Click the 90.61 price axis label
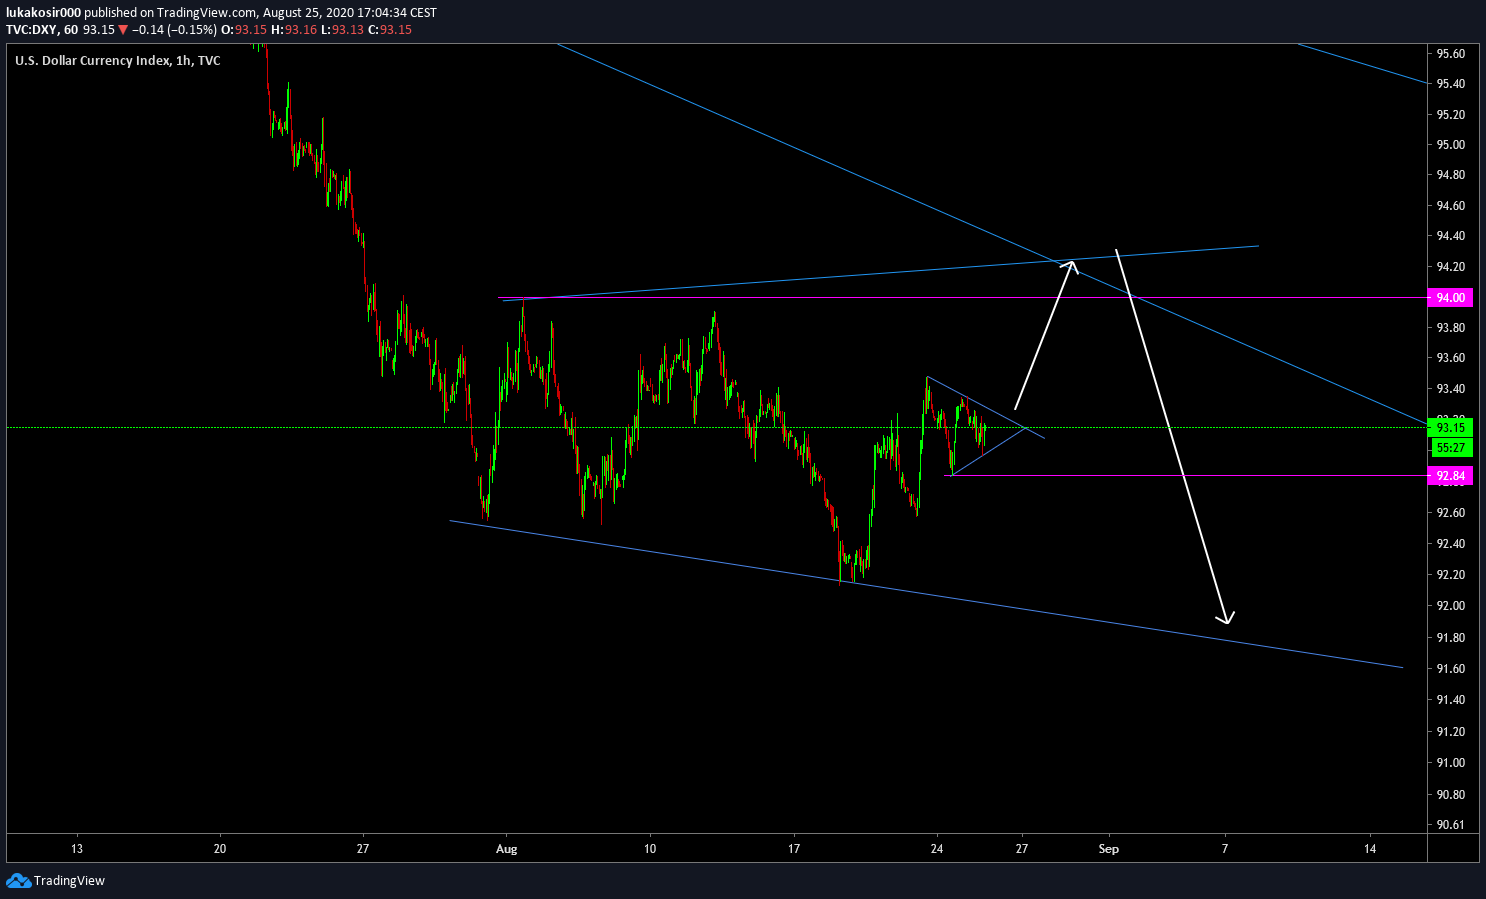1486x899 pixels. pos(1451,825)
